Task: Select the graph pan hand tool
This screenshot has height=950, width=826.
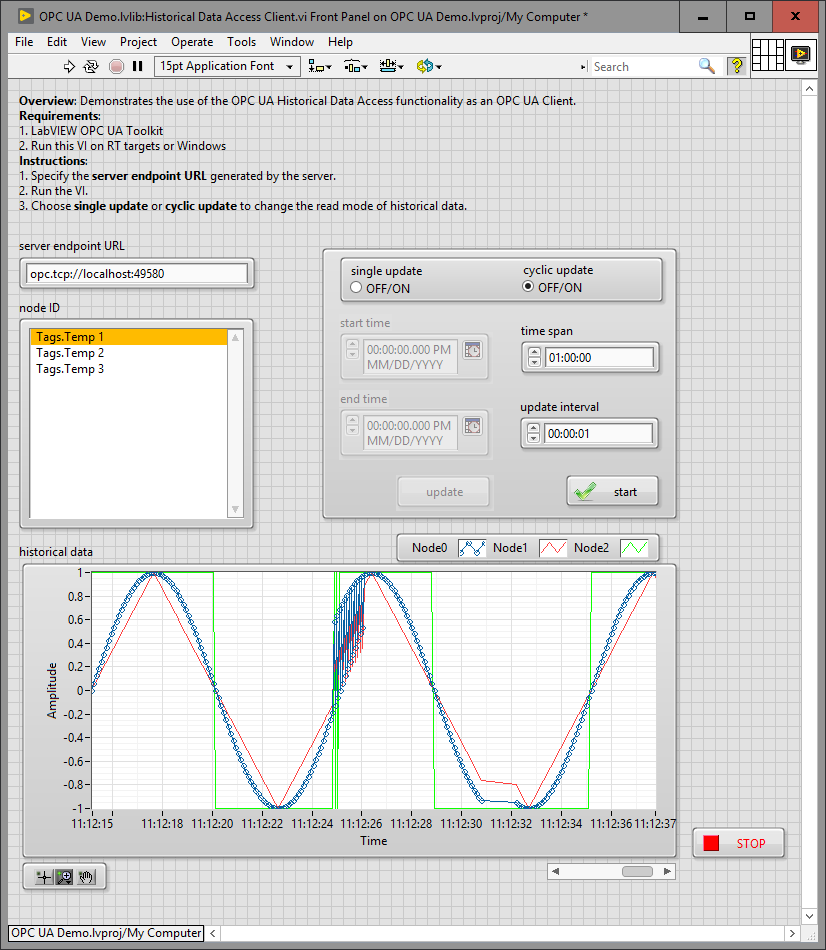Action: point(85,877)
